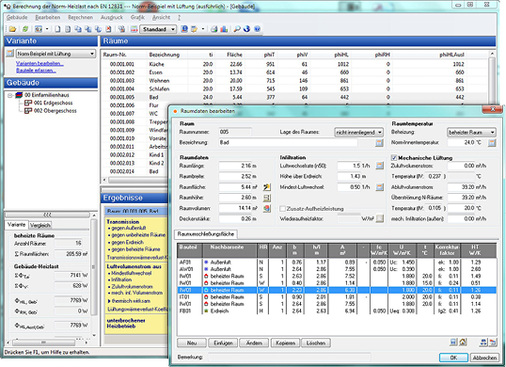The width and height of the screenshot is (506, 367).
Task: Open Beheizung dropdown beheizter Raum
Action: tap(471, 132)
